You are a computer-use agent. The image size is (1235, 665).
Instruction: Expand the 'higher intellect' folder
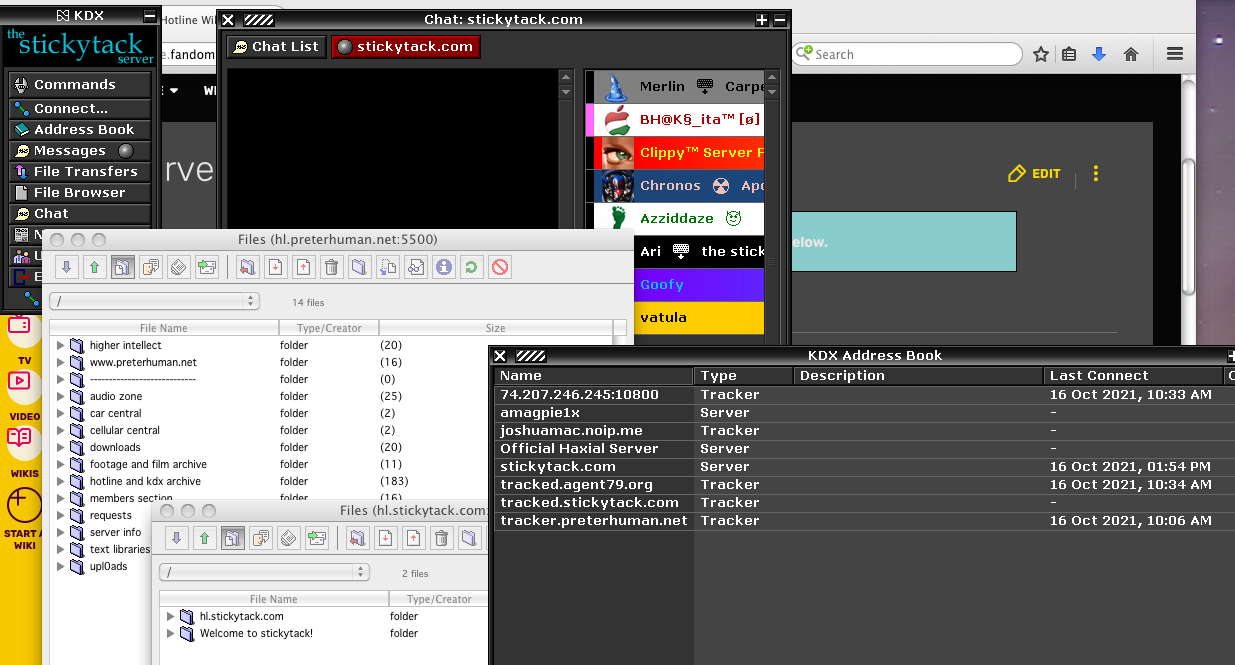point(61,345)
